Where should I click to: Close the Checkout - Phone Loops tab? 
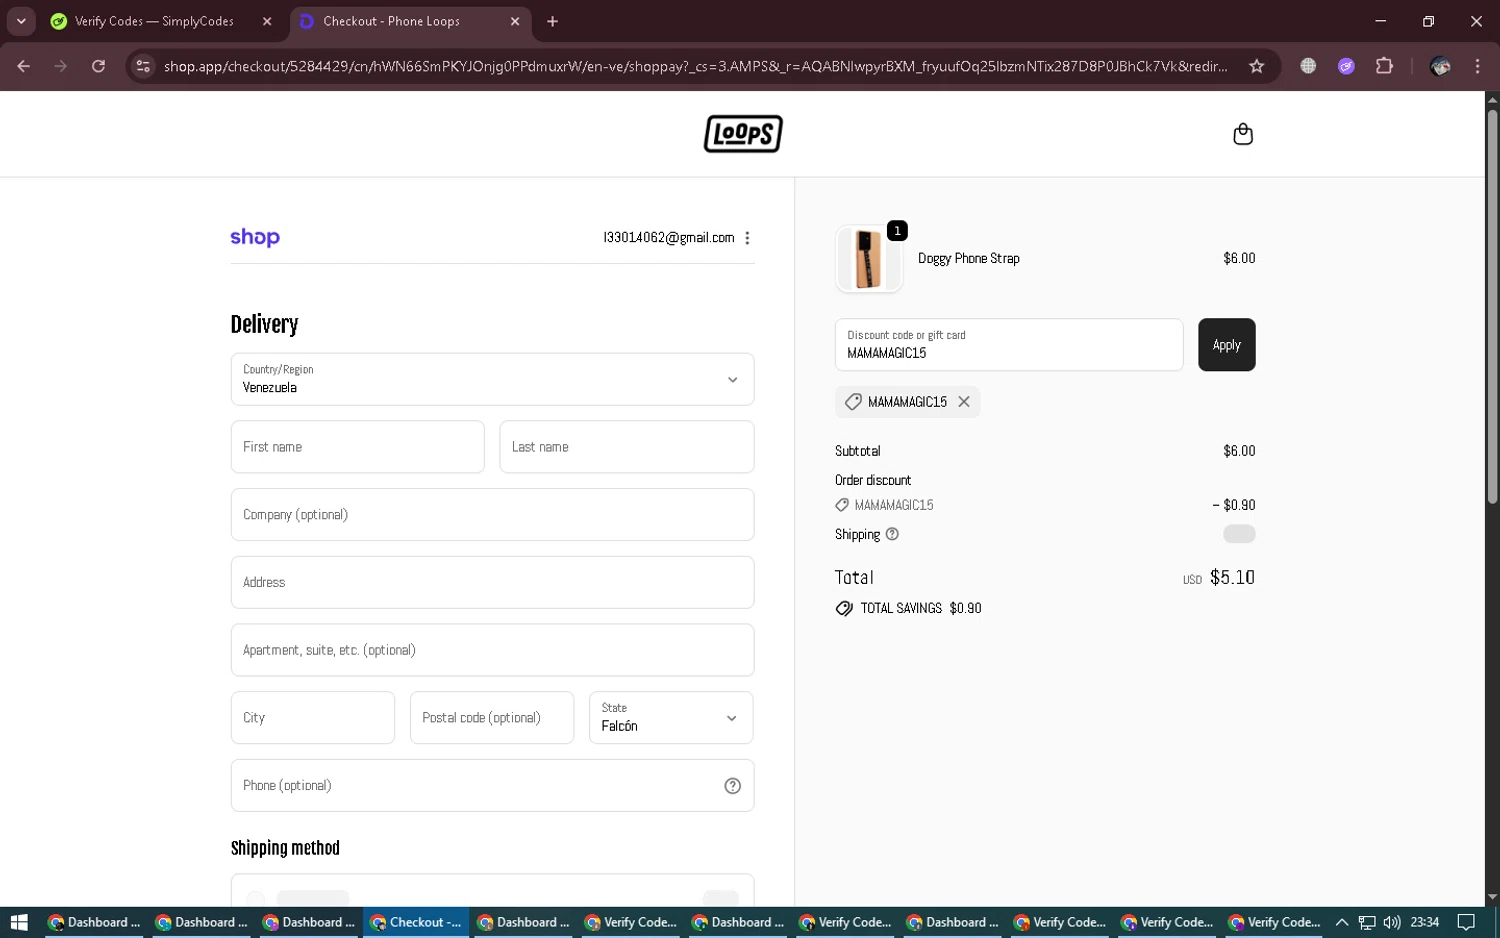[515, 21]
